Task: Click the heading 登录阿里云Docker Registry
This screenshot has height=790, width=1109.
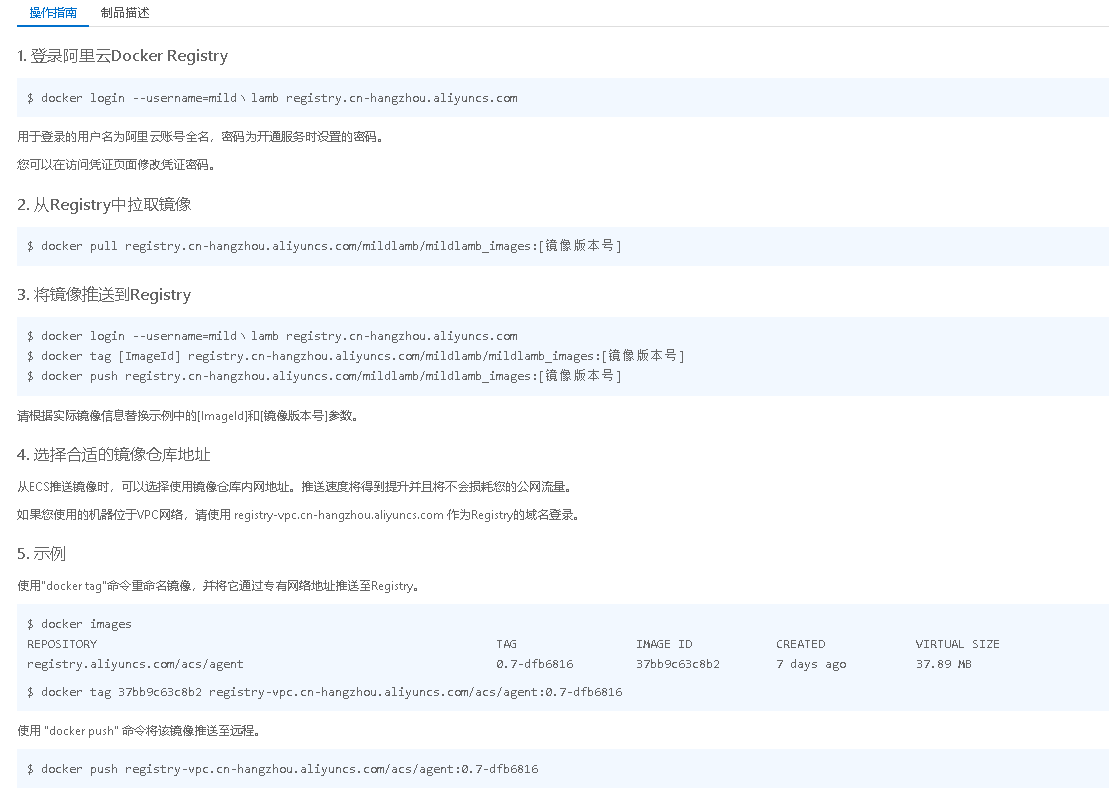Action: (x=124, y=56)
